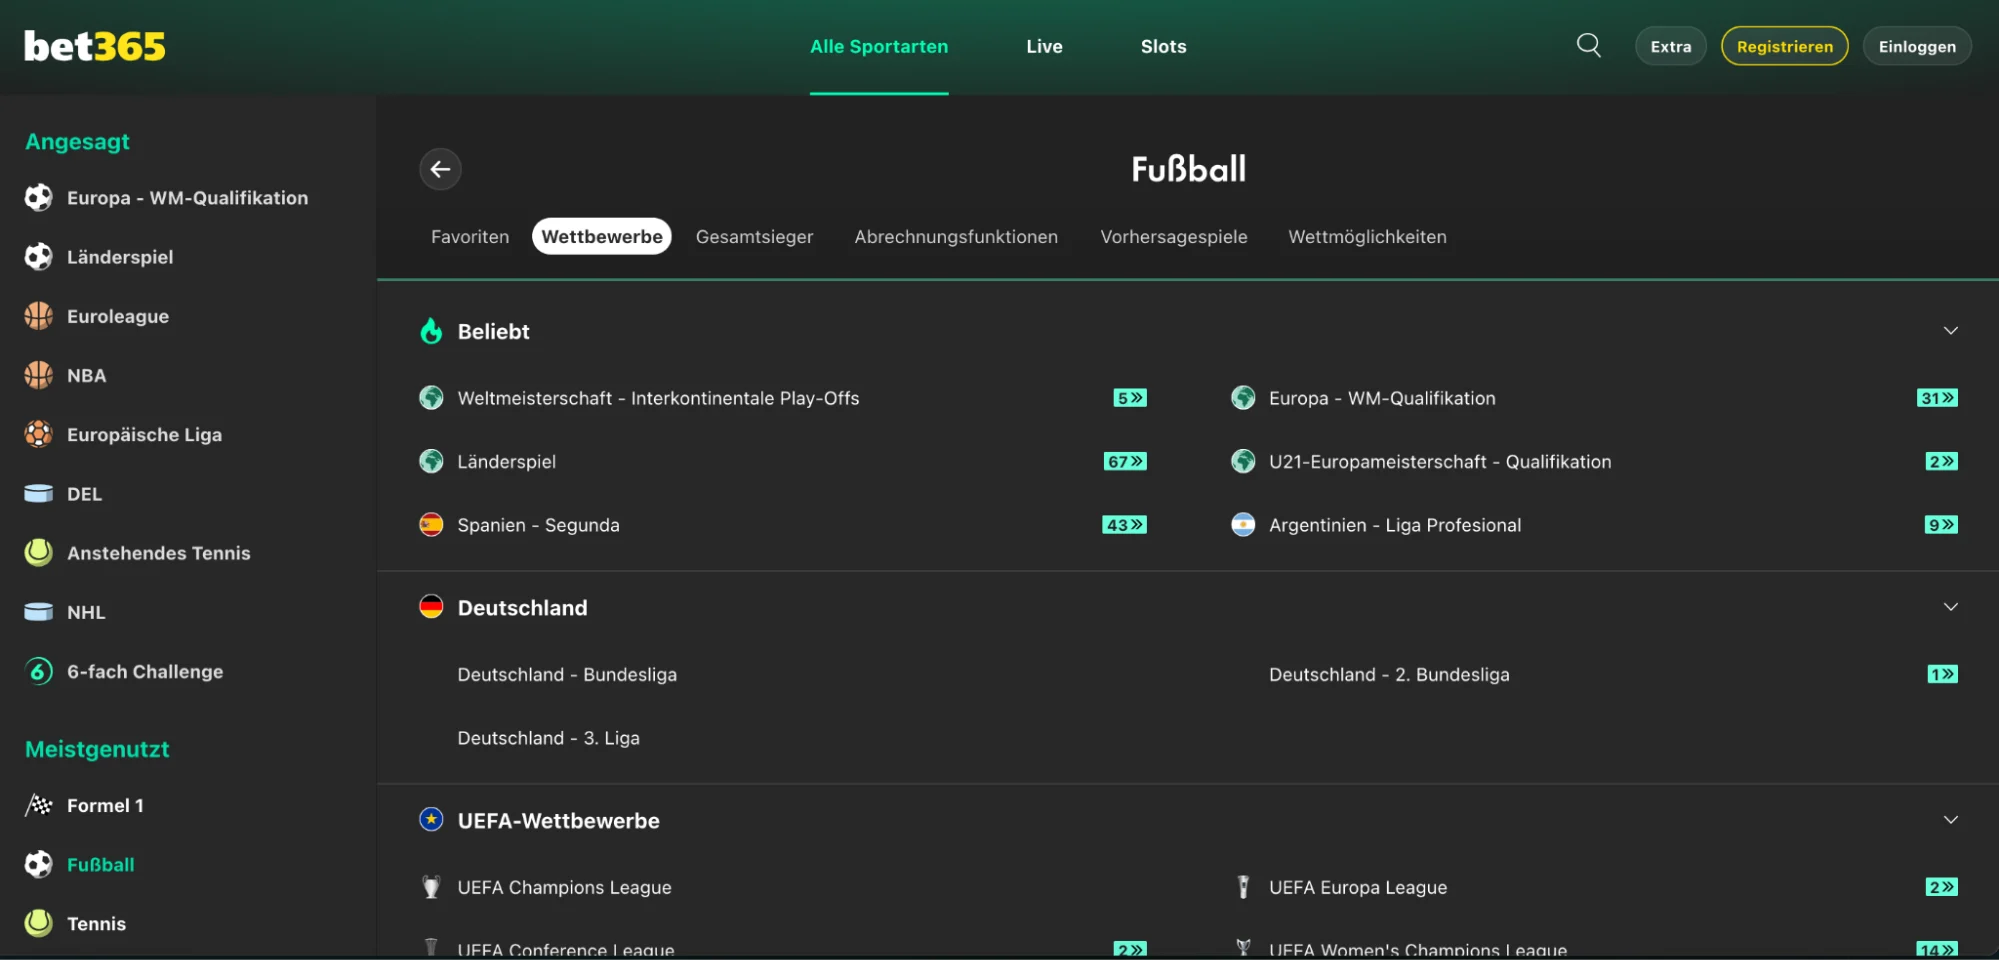
Task: Select Formel 1 from Meistgenutzt
Action: [x=105, y=805]
